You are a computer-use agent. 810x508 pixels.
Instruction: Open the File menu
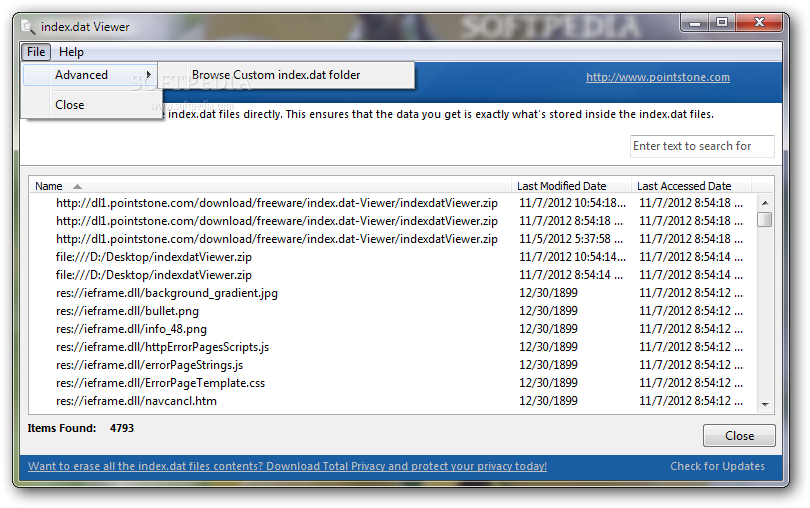(36, 52)
